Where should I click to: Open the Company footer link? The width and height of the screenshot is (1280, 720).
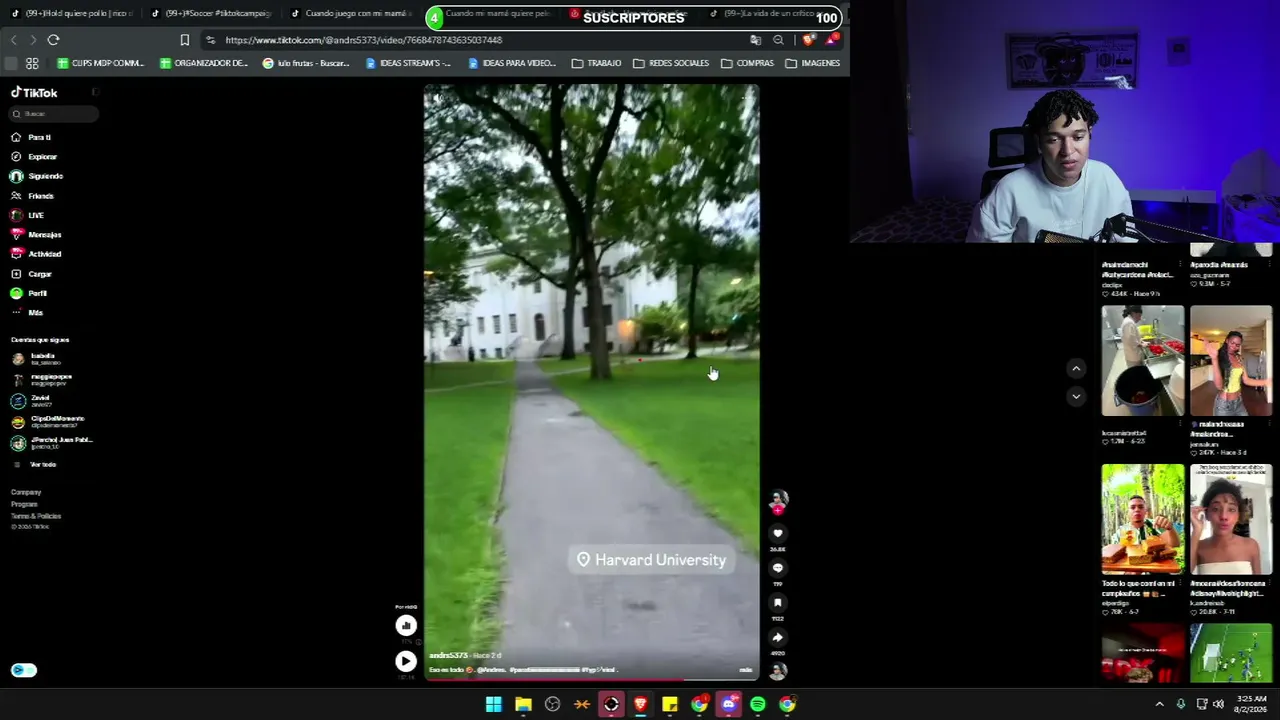click(26, 492)
